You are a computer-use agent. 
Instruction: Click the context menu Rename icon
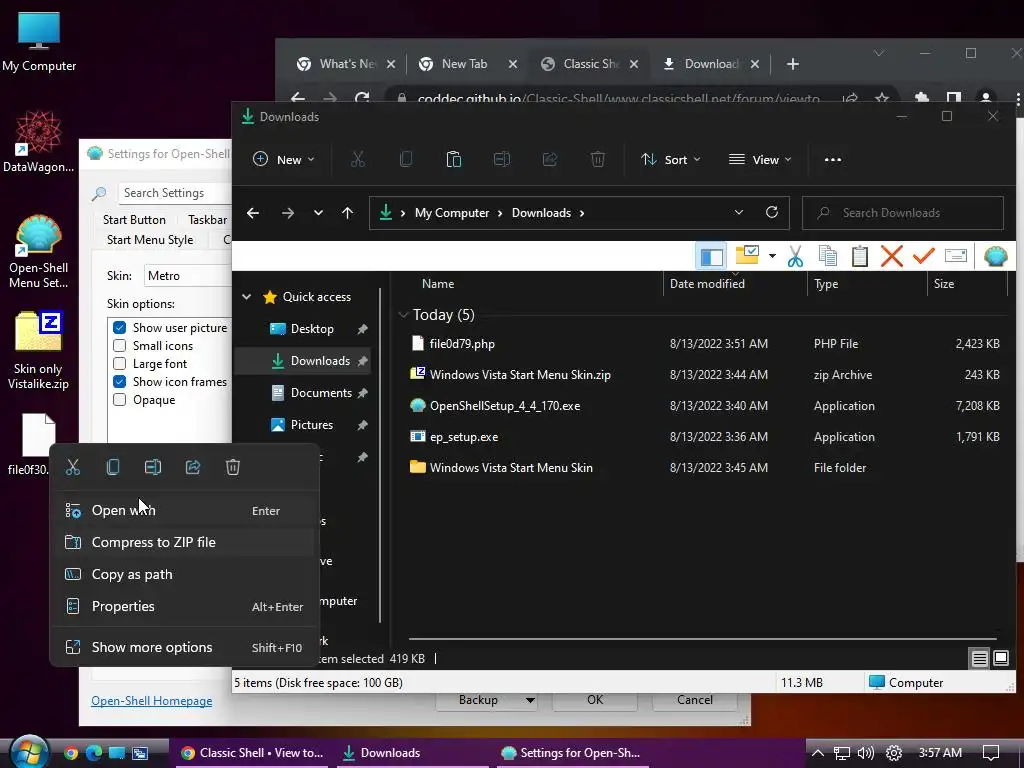tap(153, 467)
